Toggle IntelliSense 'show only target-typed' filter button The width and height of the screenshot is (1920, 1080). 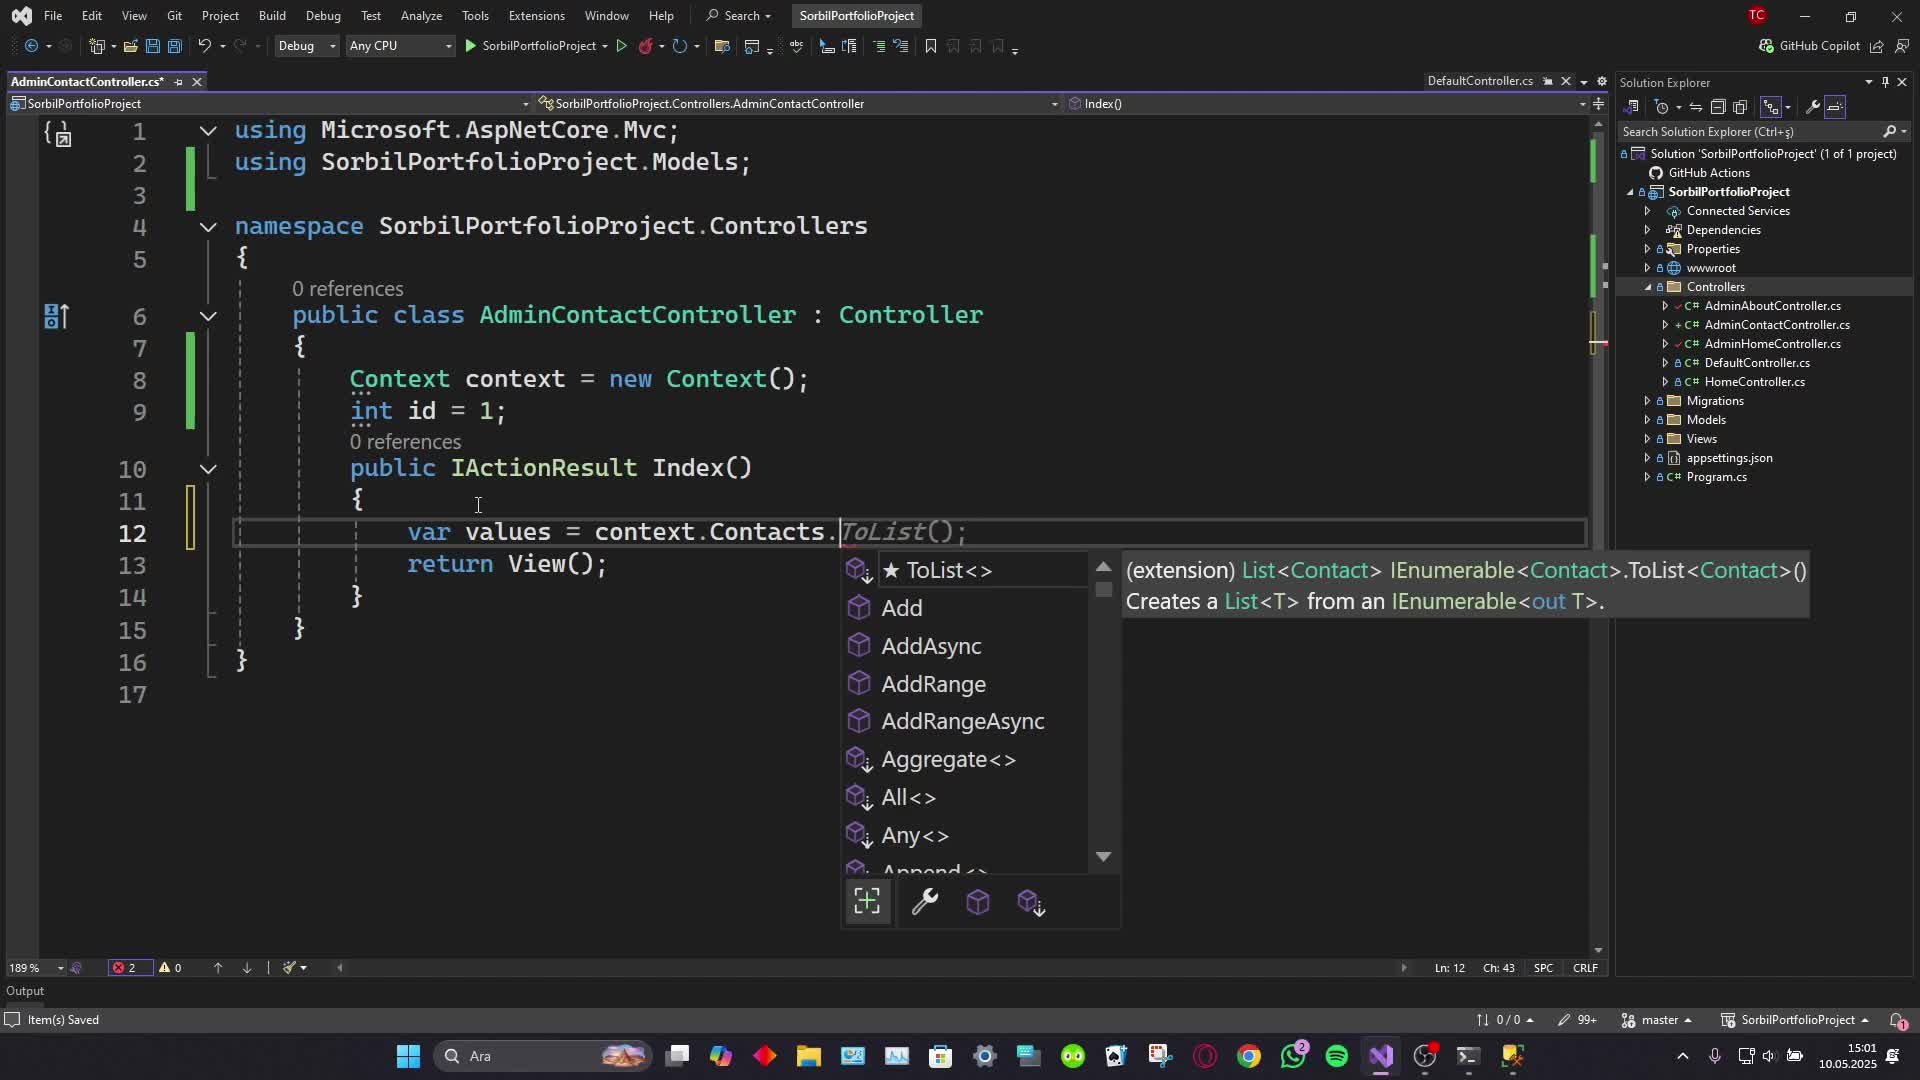point(867,902)
